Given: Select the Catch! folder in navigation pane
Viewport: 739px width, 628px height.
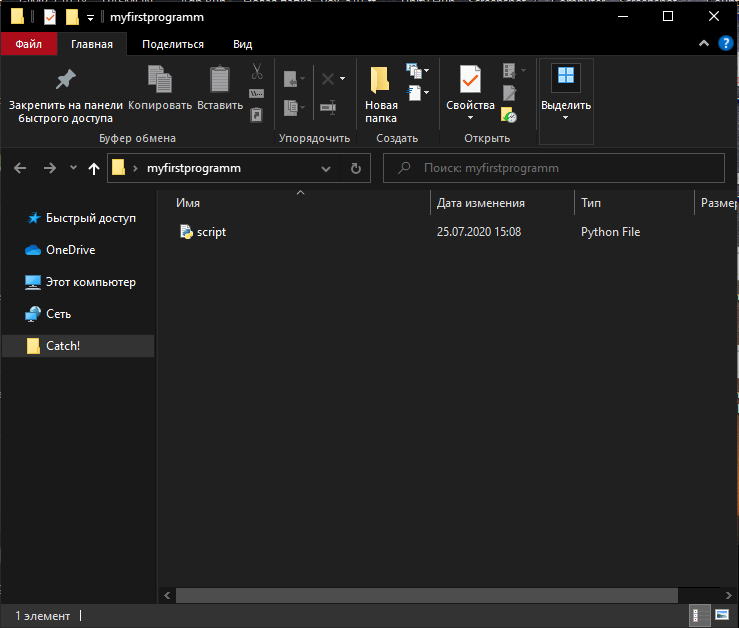Looking at the screenshot, I should click(x=78, y=346).
